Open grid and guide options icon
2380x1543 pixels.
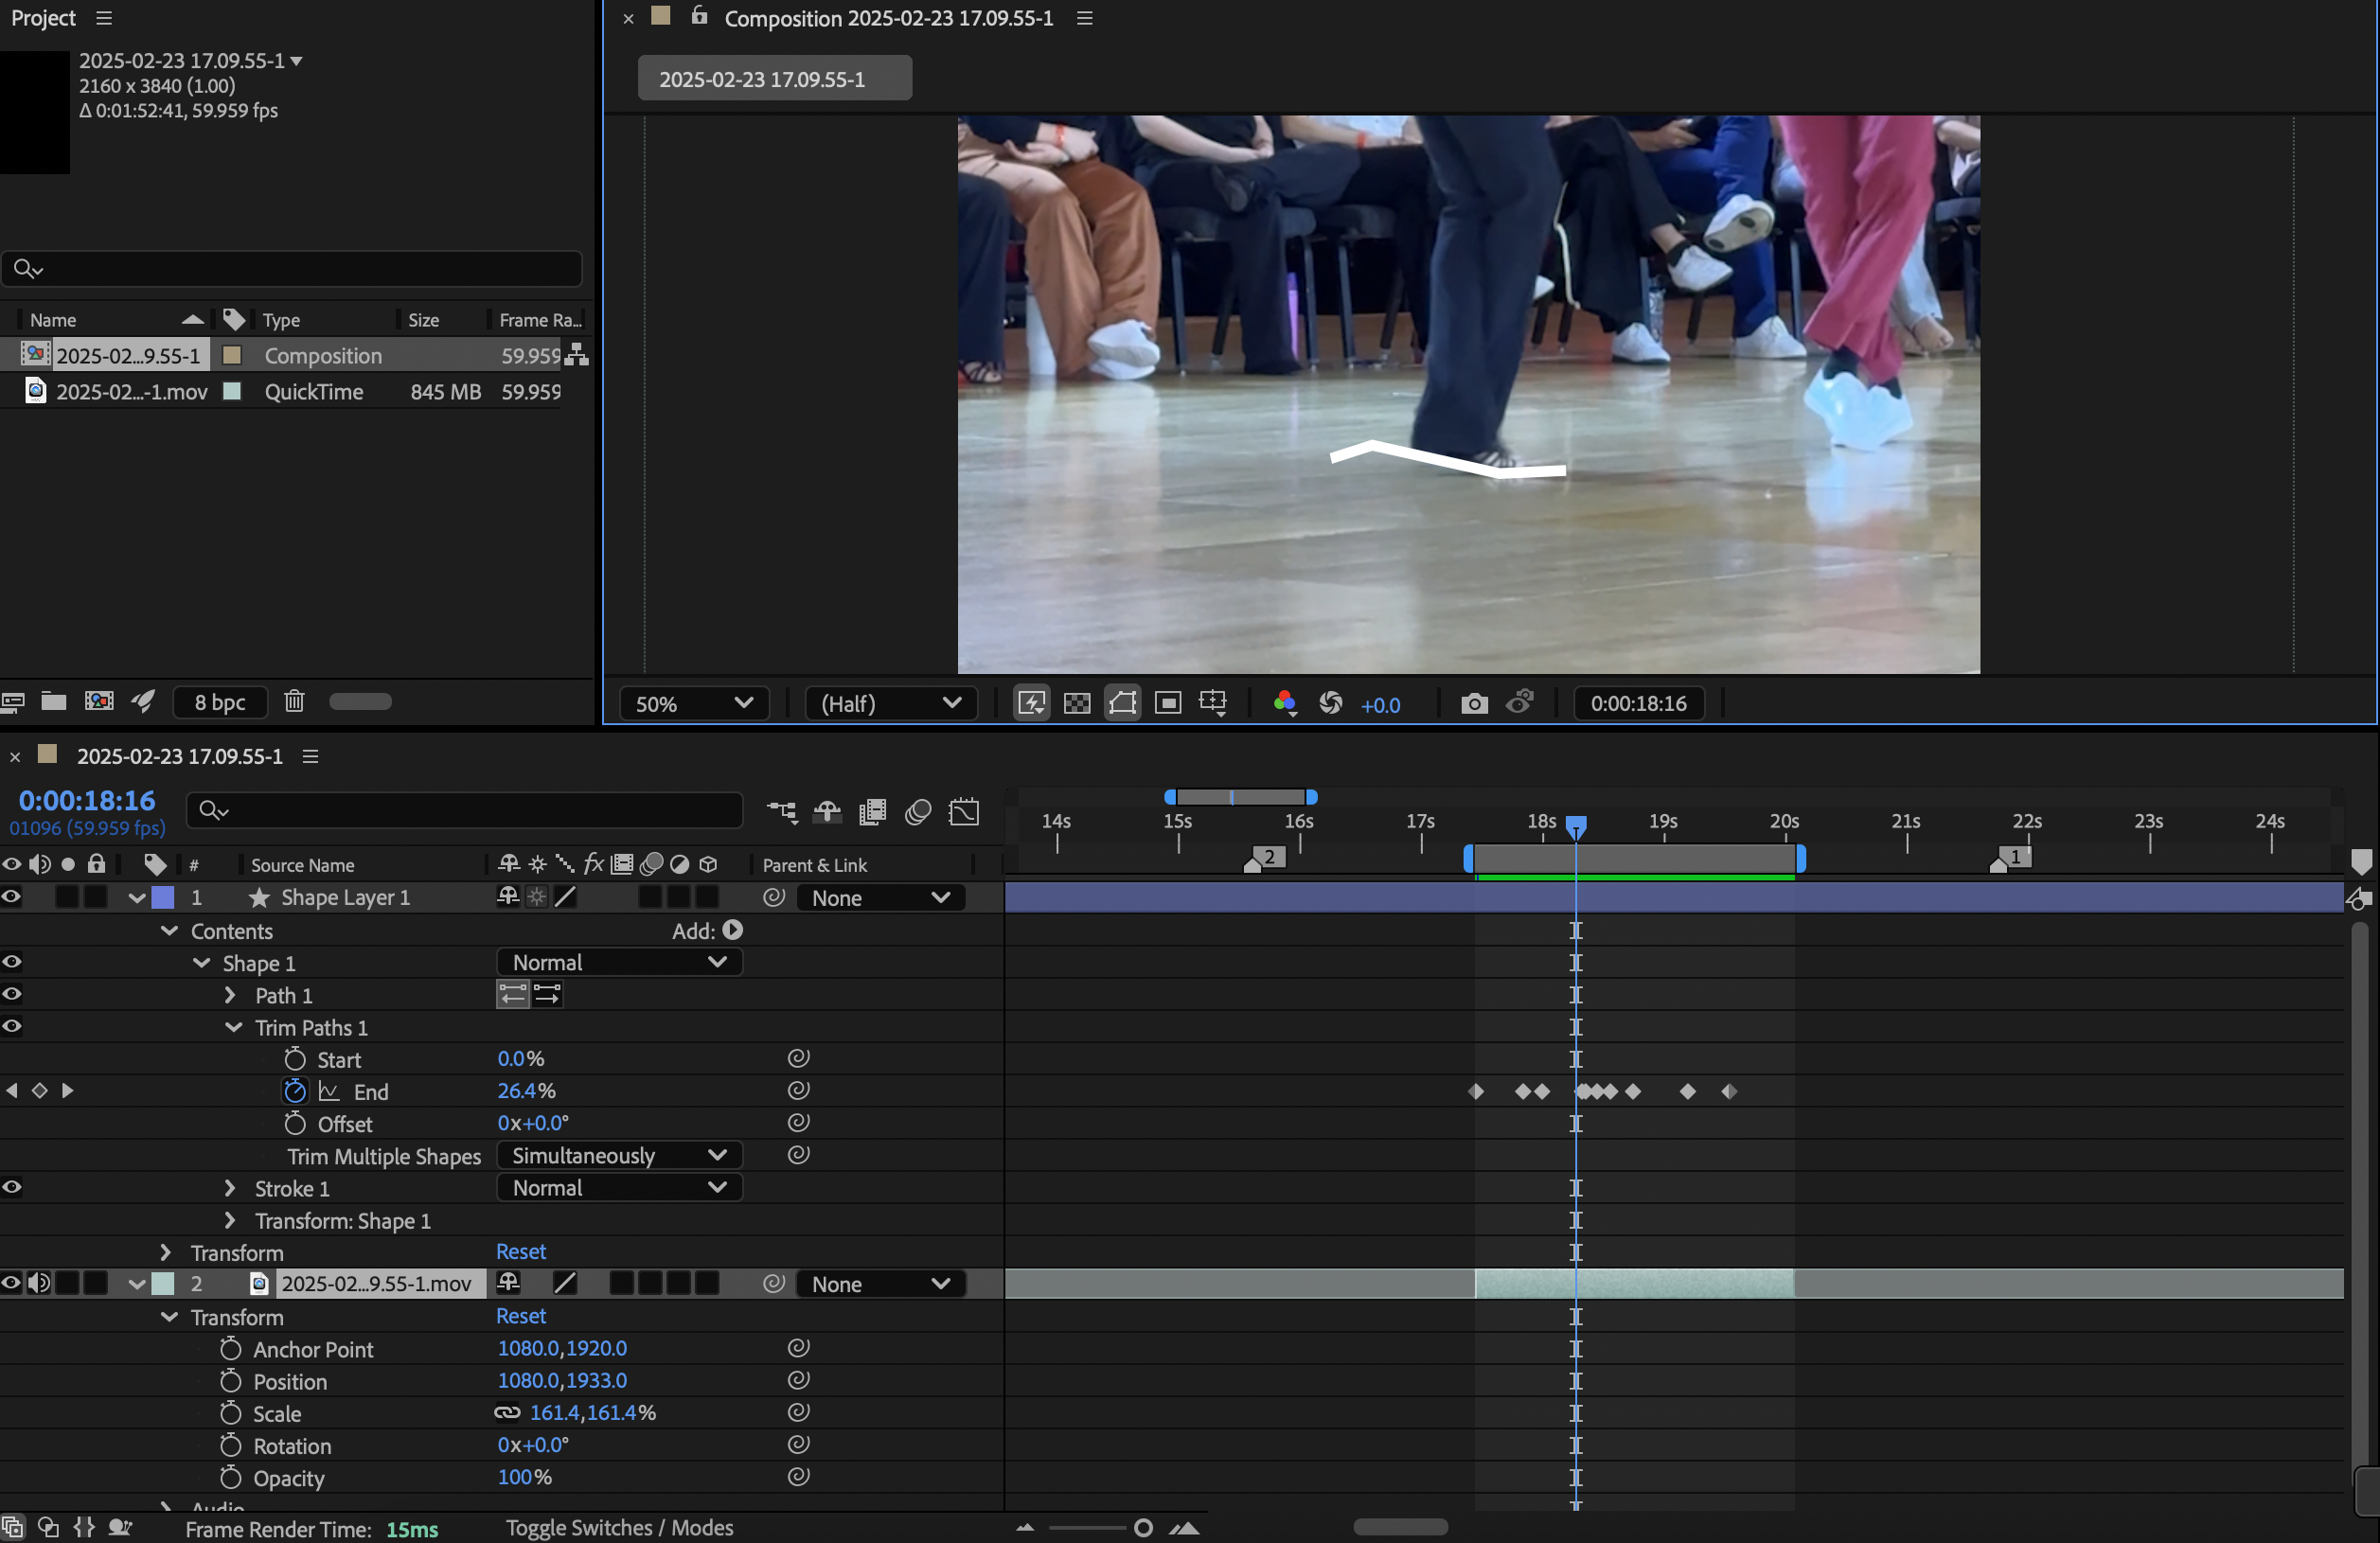[x=1213, y=704]
